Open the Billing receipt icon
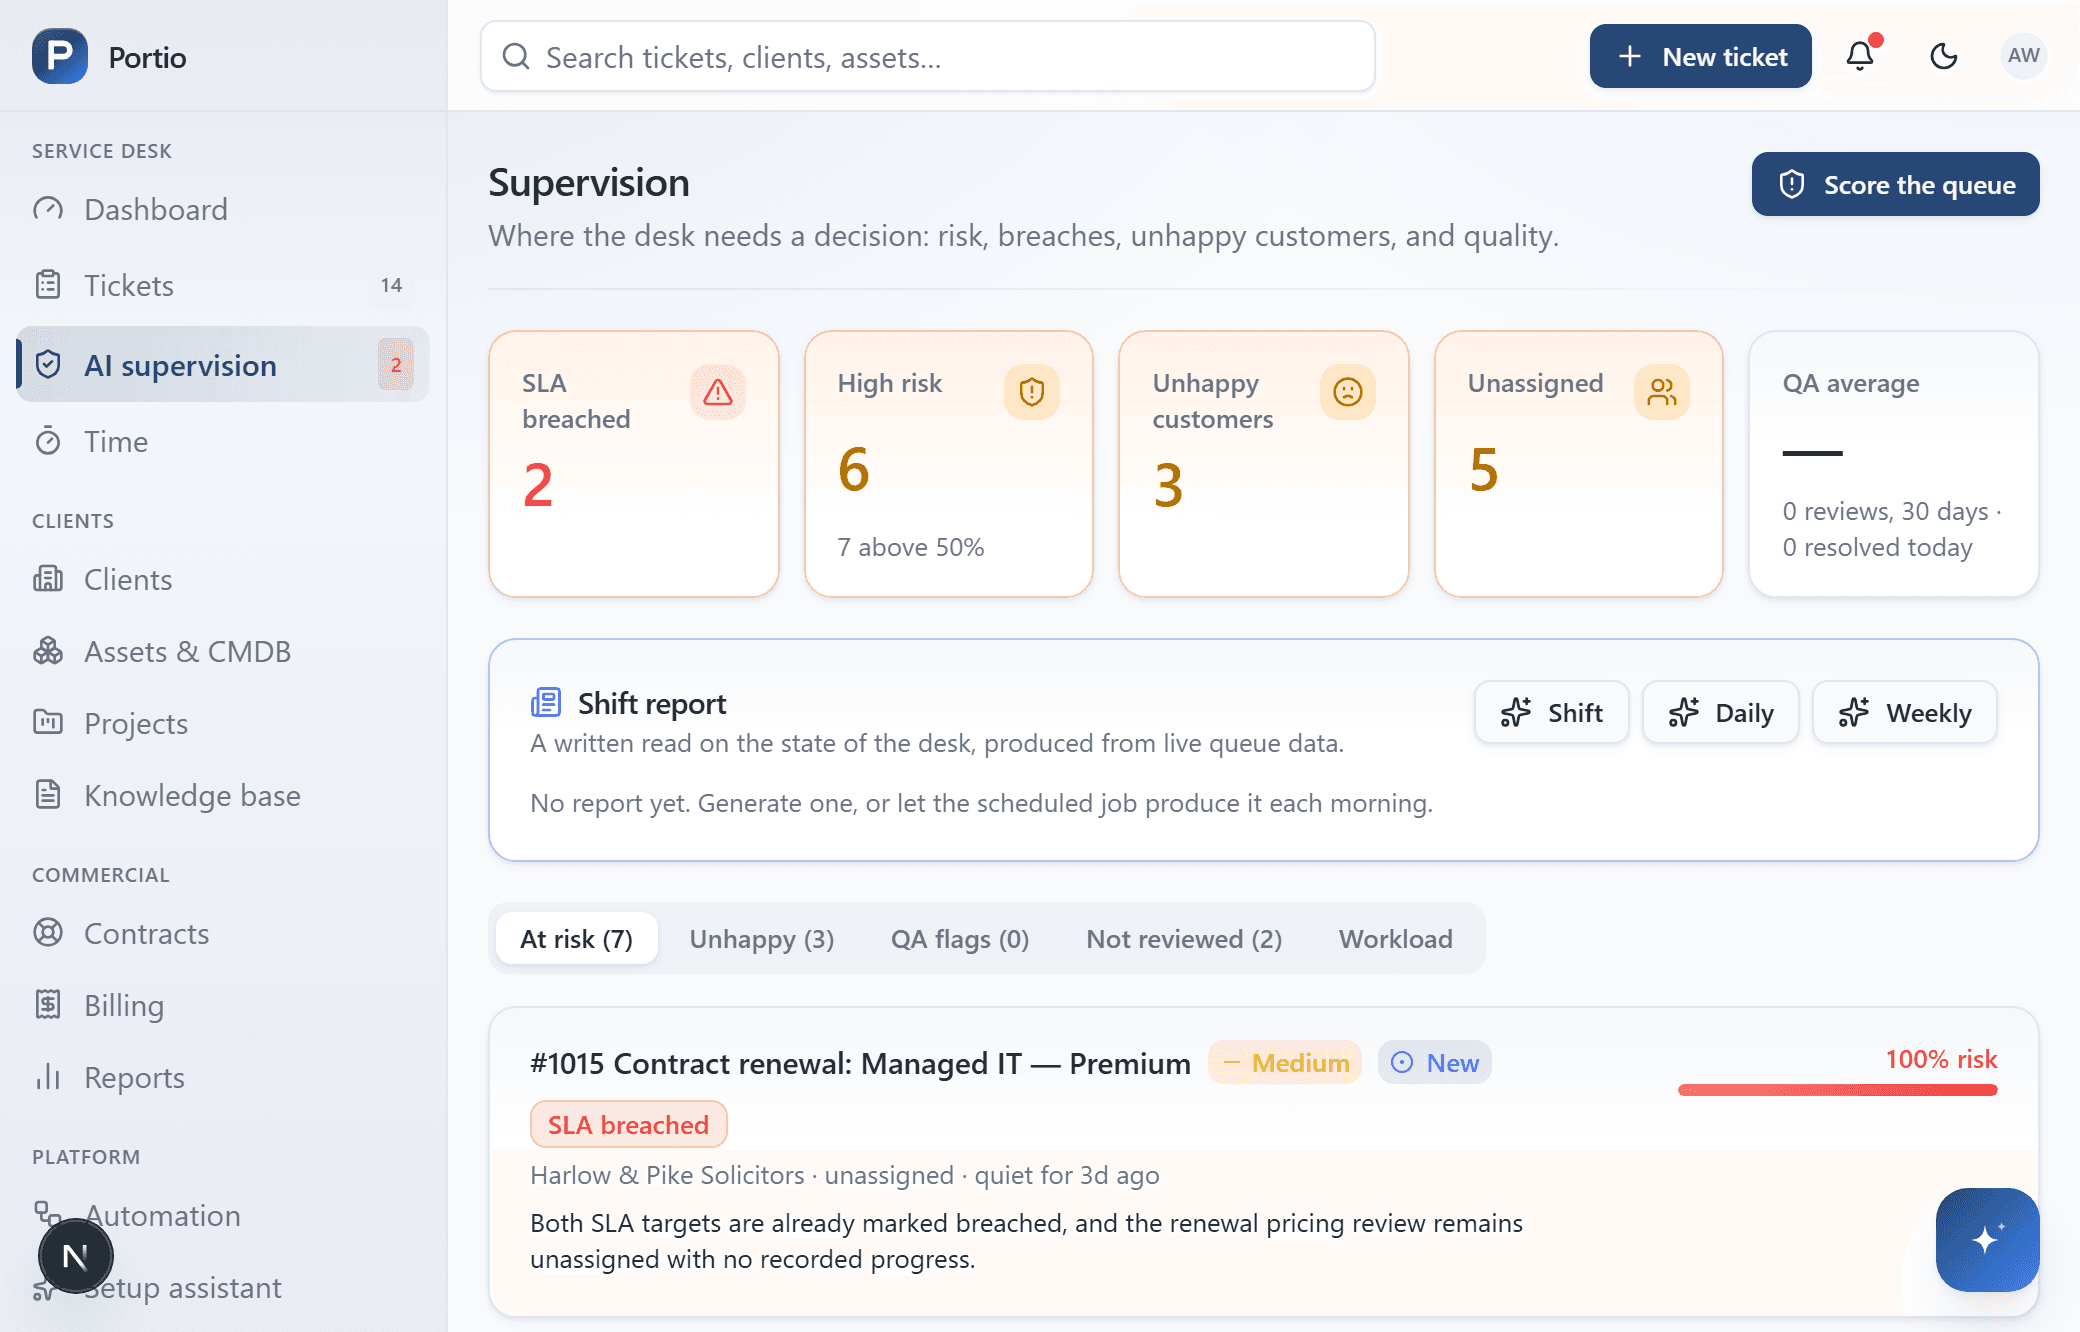This screenshot has width=2080, height=1332. 48,1005
